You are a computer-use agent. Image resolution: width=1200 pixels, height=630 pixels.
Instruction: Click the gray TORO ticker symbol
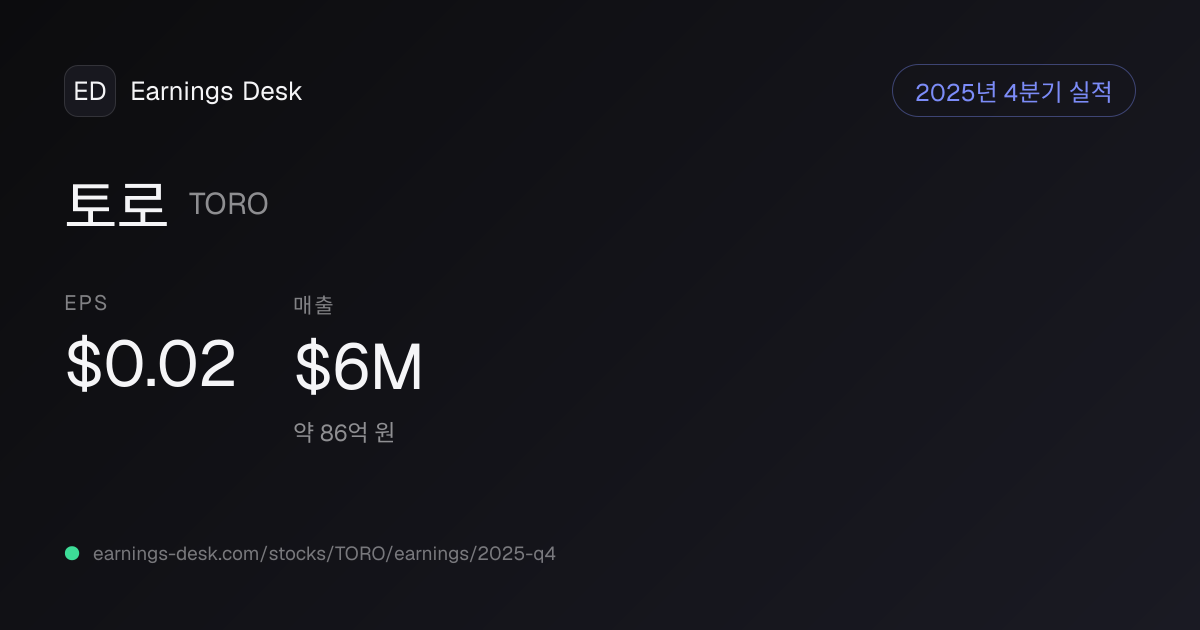click(228, 205)
